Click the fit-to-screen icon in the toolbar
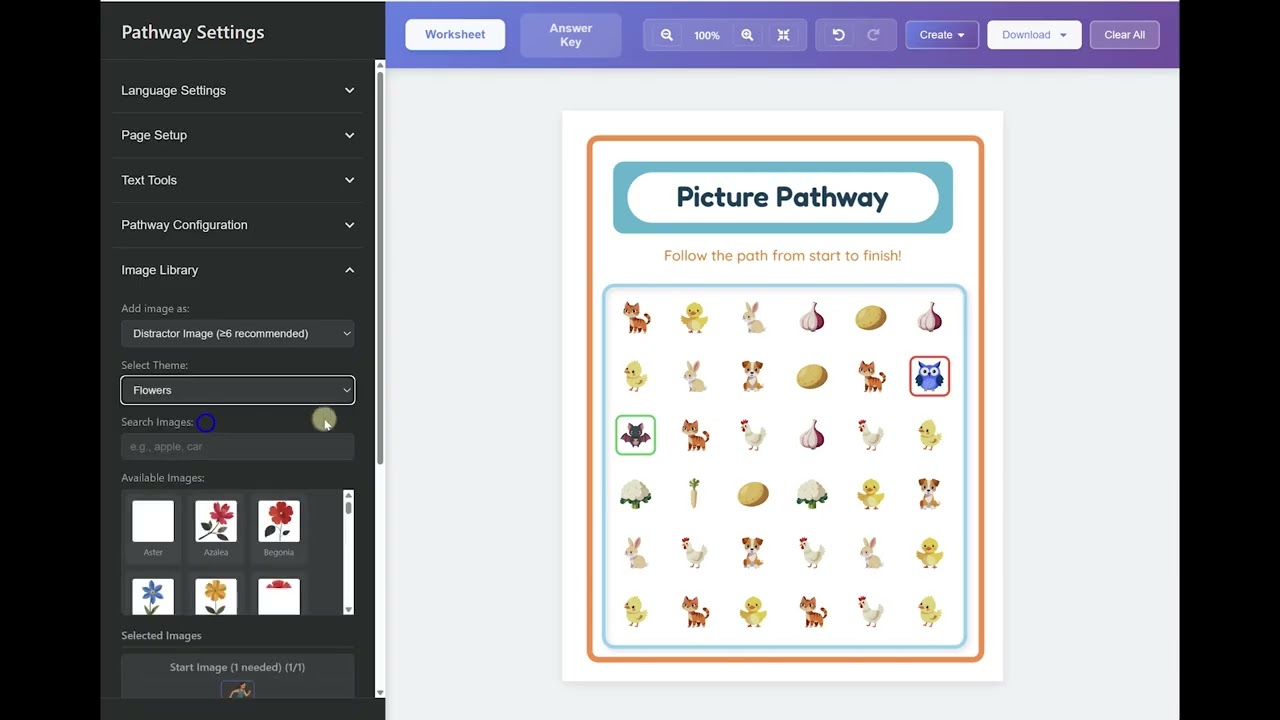Viewport: 1280px width, 720px height. pyautogui.click(x=784, y=35)
